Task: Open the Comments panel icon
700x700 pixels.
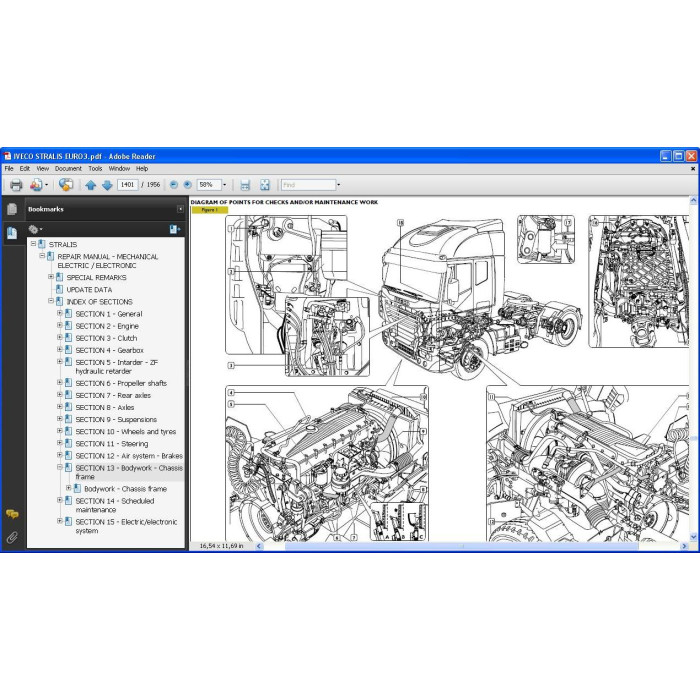Action: point(12,514)
